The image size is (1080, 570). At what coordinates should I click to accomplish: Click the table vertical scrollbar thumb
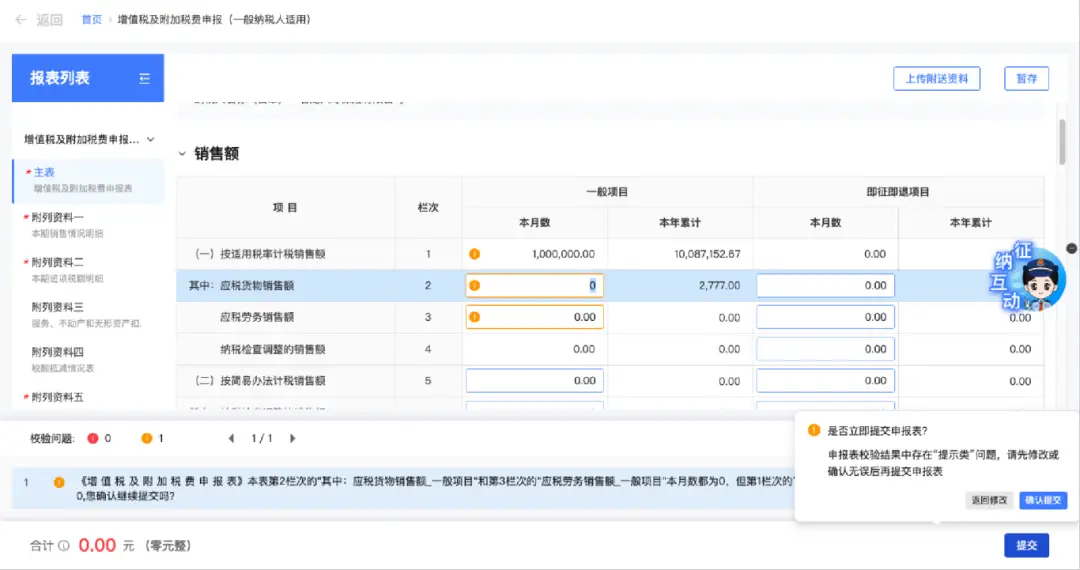(x=1062, y=142)
